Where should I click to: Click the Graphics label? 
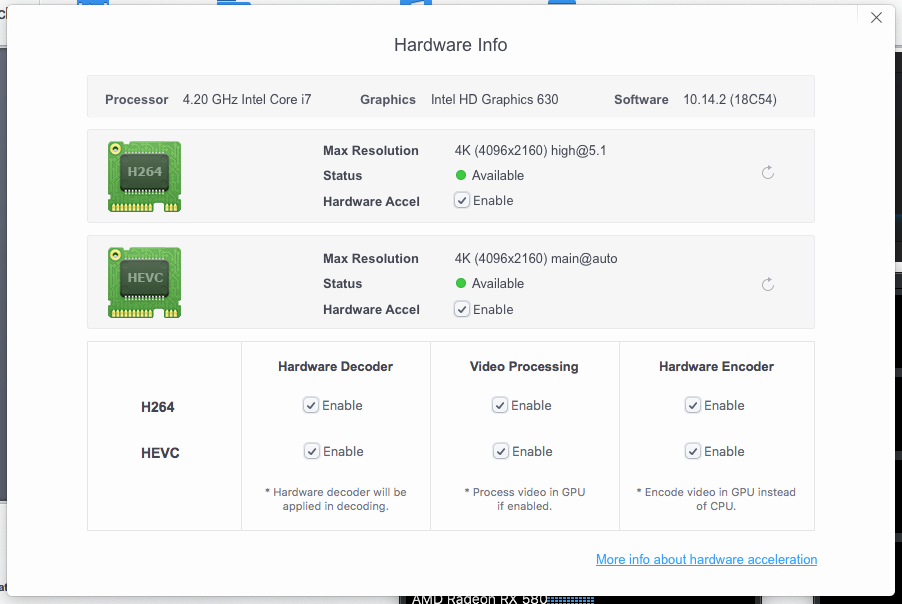click(x=388, y=100)
